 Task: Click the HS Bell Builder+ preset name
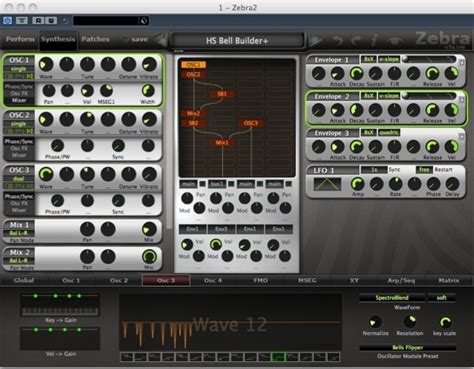(x=237, y=41)
